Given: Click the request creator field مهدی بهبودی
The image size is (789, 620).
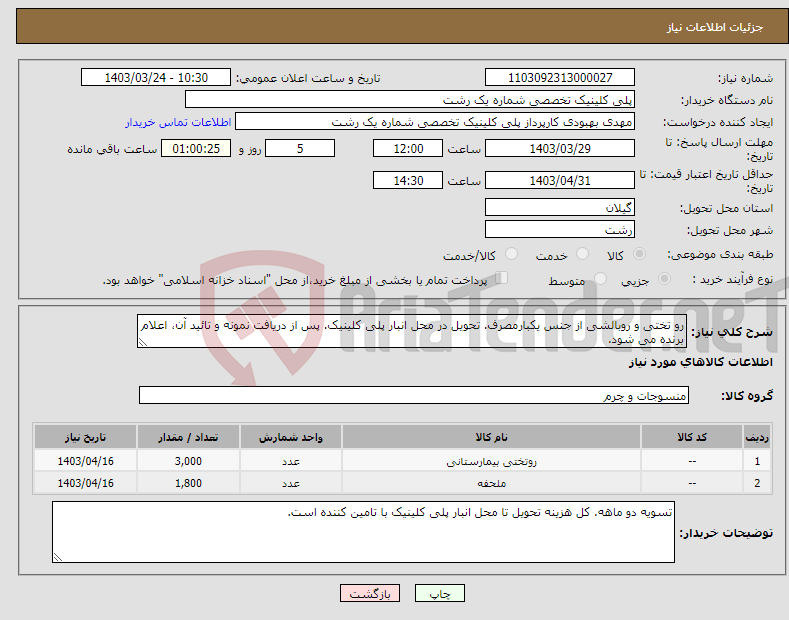Looking at the screenshot, I should point(435,122).
